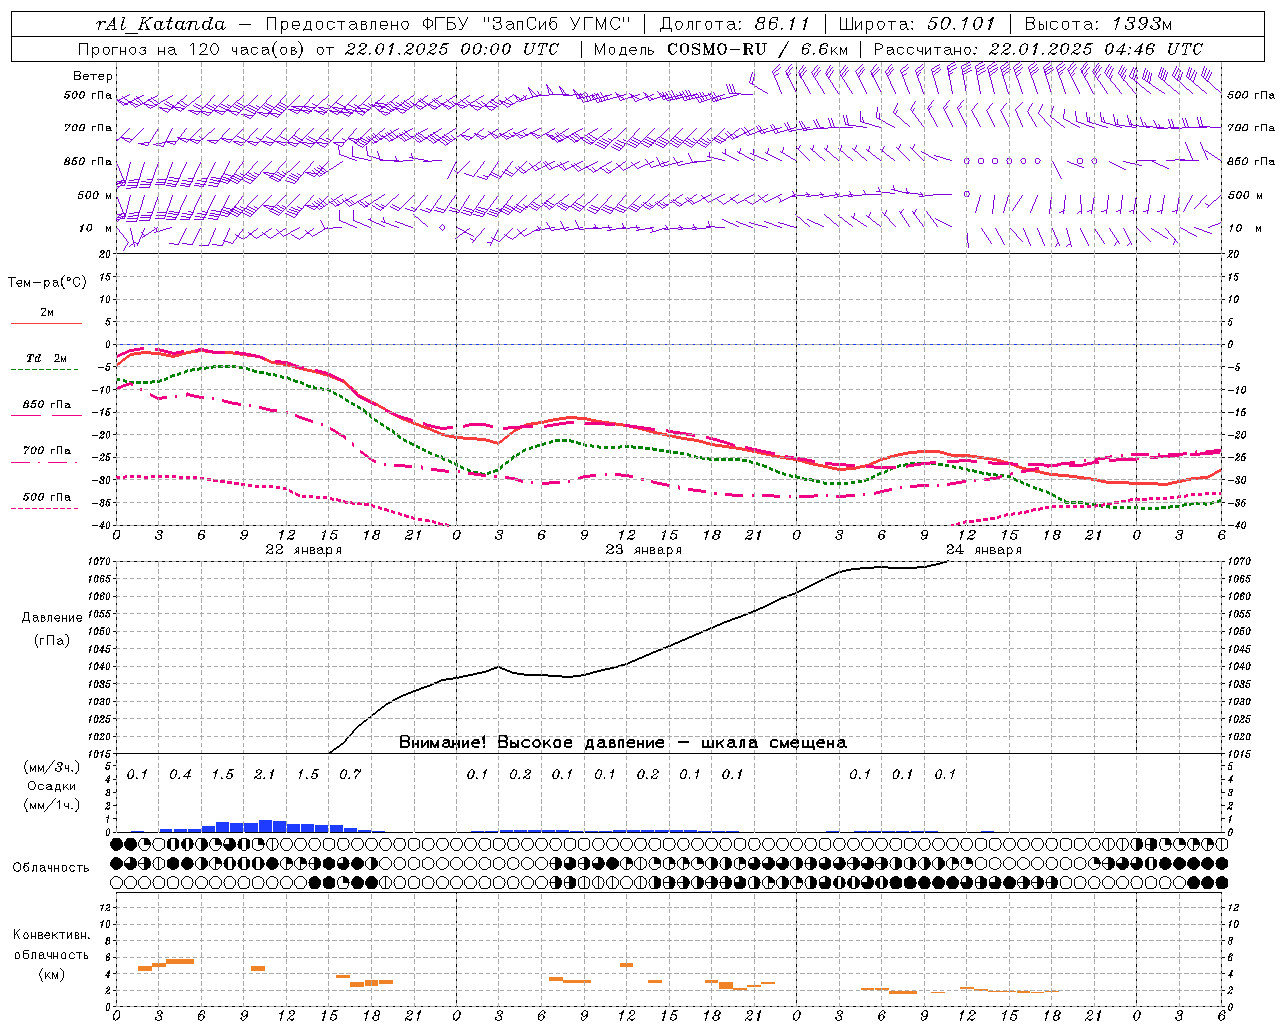Click the (км) unit label under облачность
This screenshot has width=1280, height=1024.
pyautogui.click(x=51, y=974)
